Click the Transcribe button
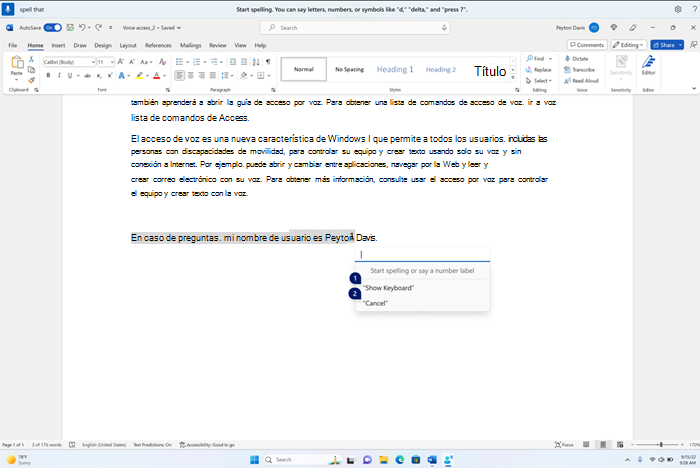 [x=579, y=70]
